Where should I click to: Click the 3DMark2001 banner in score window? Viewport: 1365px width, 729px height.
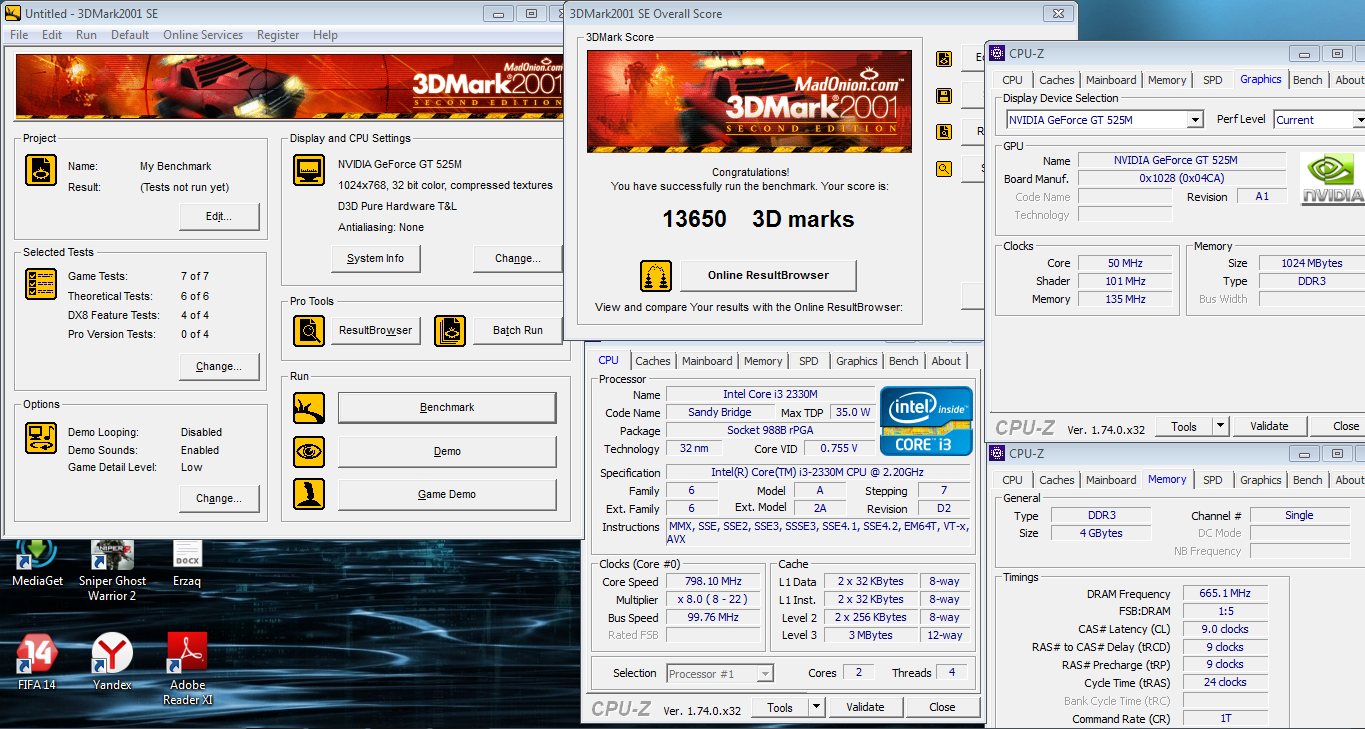(751, 102)
